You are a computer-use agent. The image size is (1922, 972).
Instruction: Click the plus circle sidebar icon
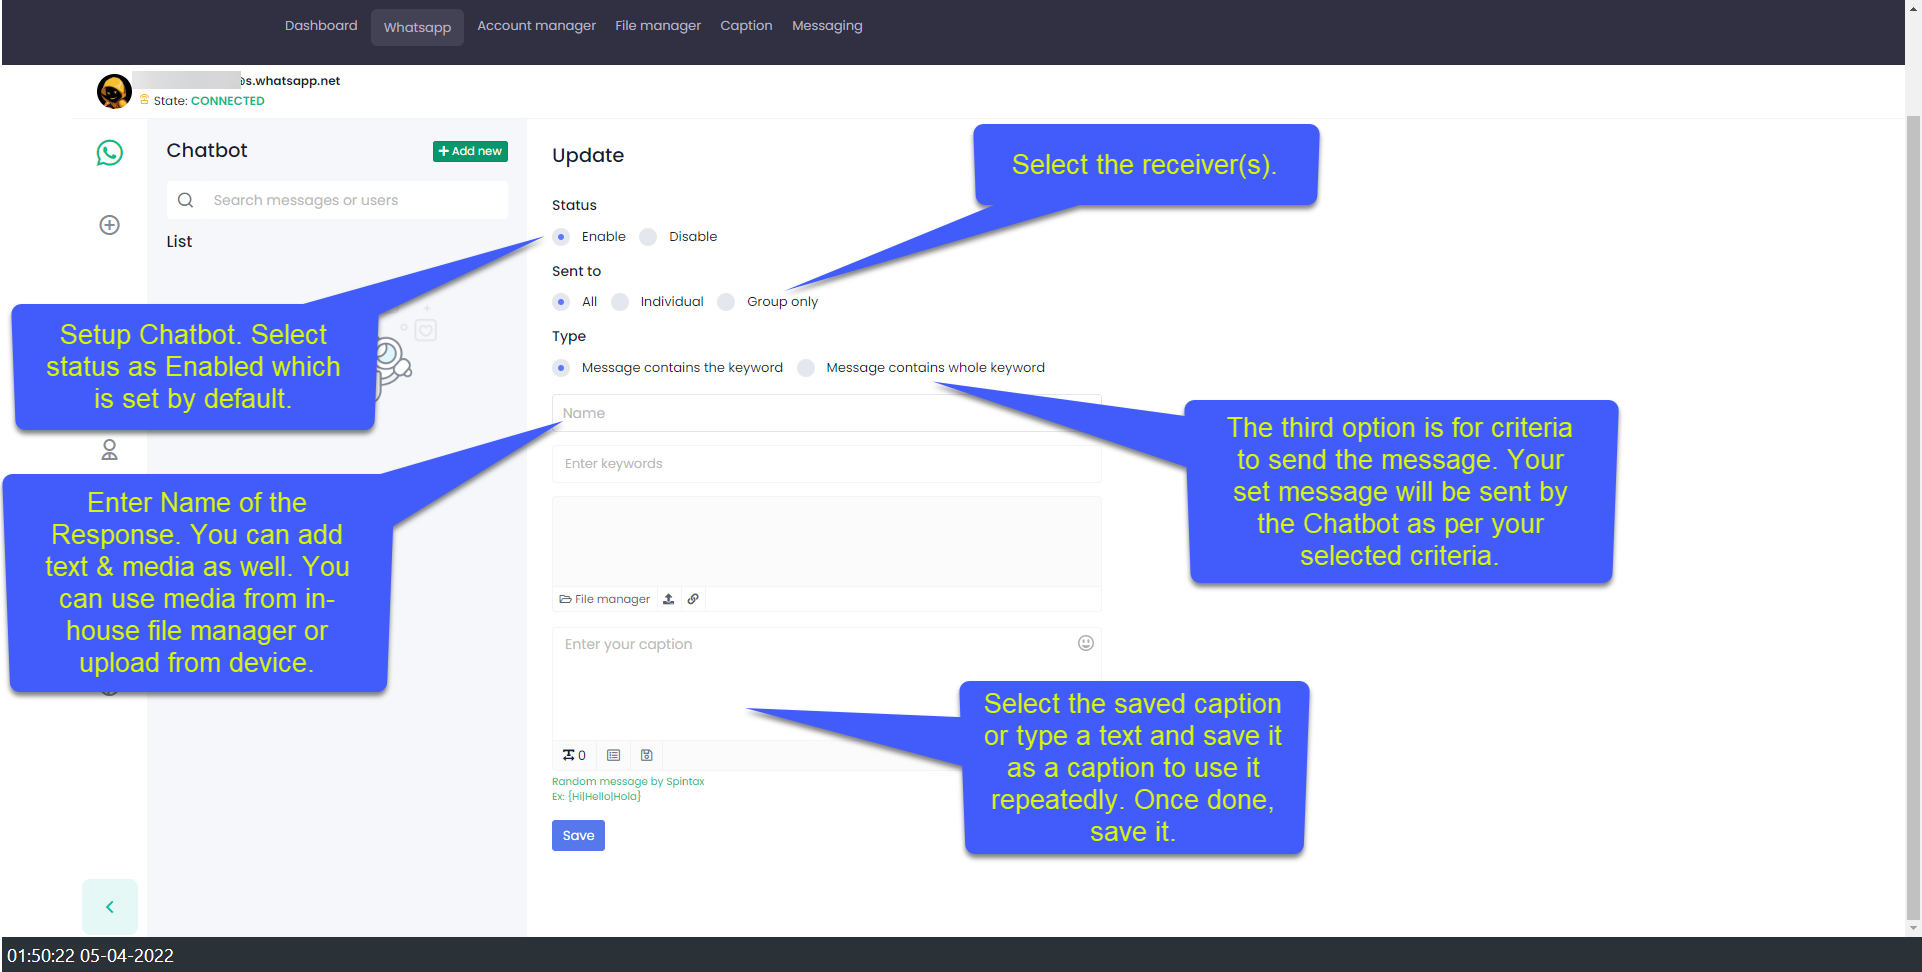[110, 225]
